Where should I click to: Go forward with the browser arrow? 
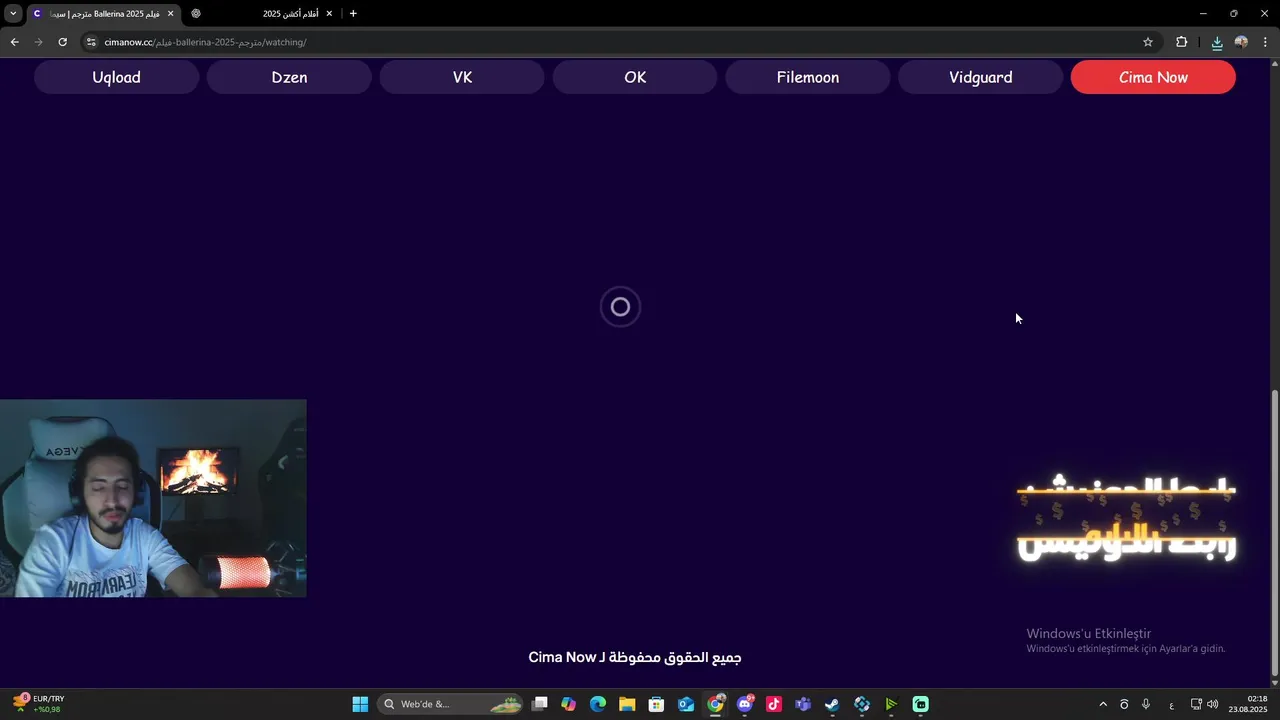38,42
